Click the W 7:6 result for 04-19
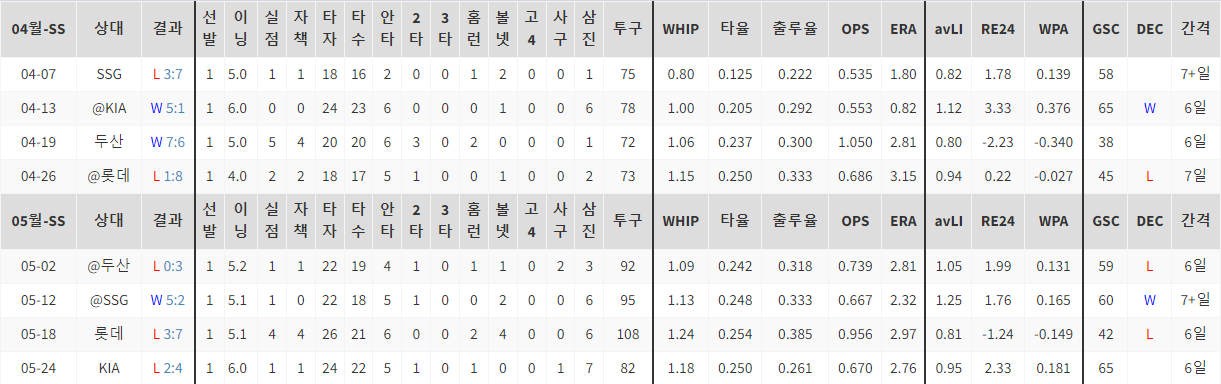Viewport: 1221px width, 384px height. [167, 142]
